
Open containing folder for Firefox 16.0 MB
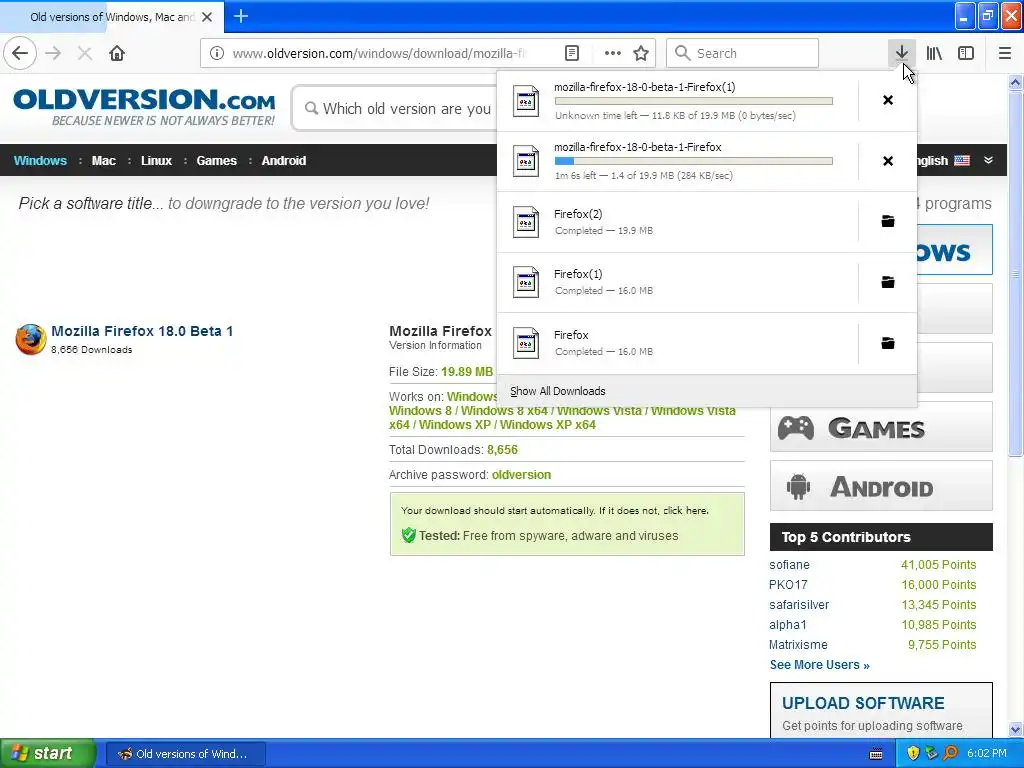888,343
